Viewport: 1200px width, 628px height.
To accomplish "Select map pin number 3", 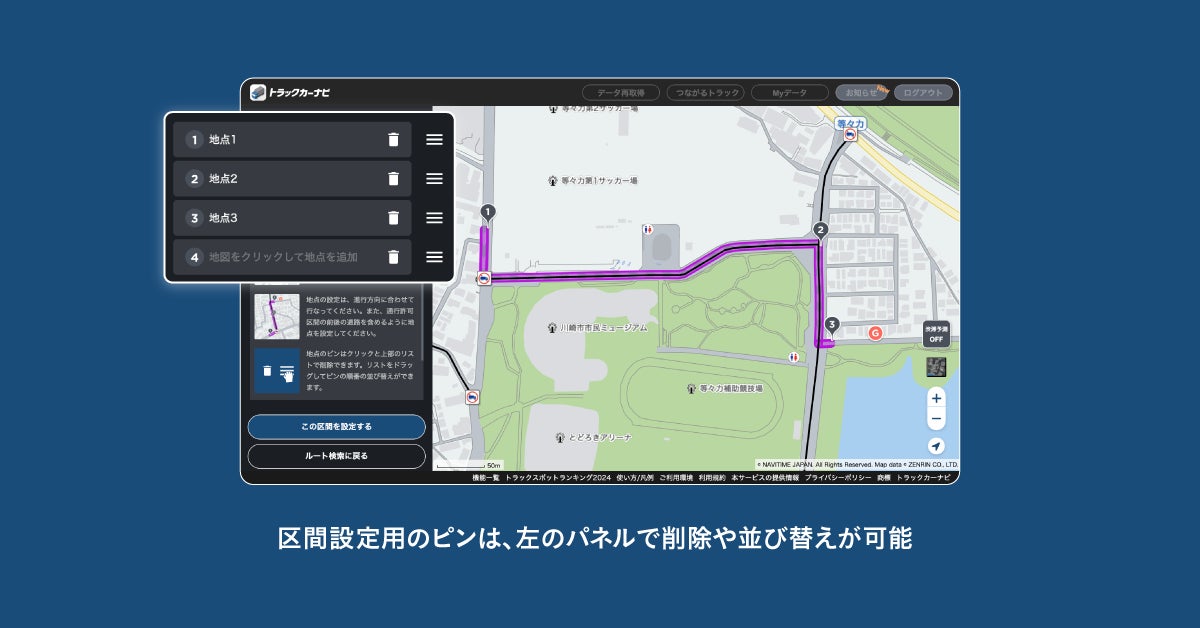I will pyautogui.click(x=831, y=325).
